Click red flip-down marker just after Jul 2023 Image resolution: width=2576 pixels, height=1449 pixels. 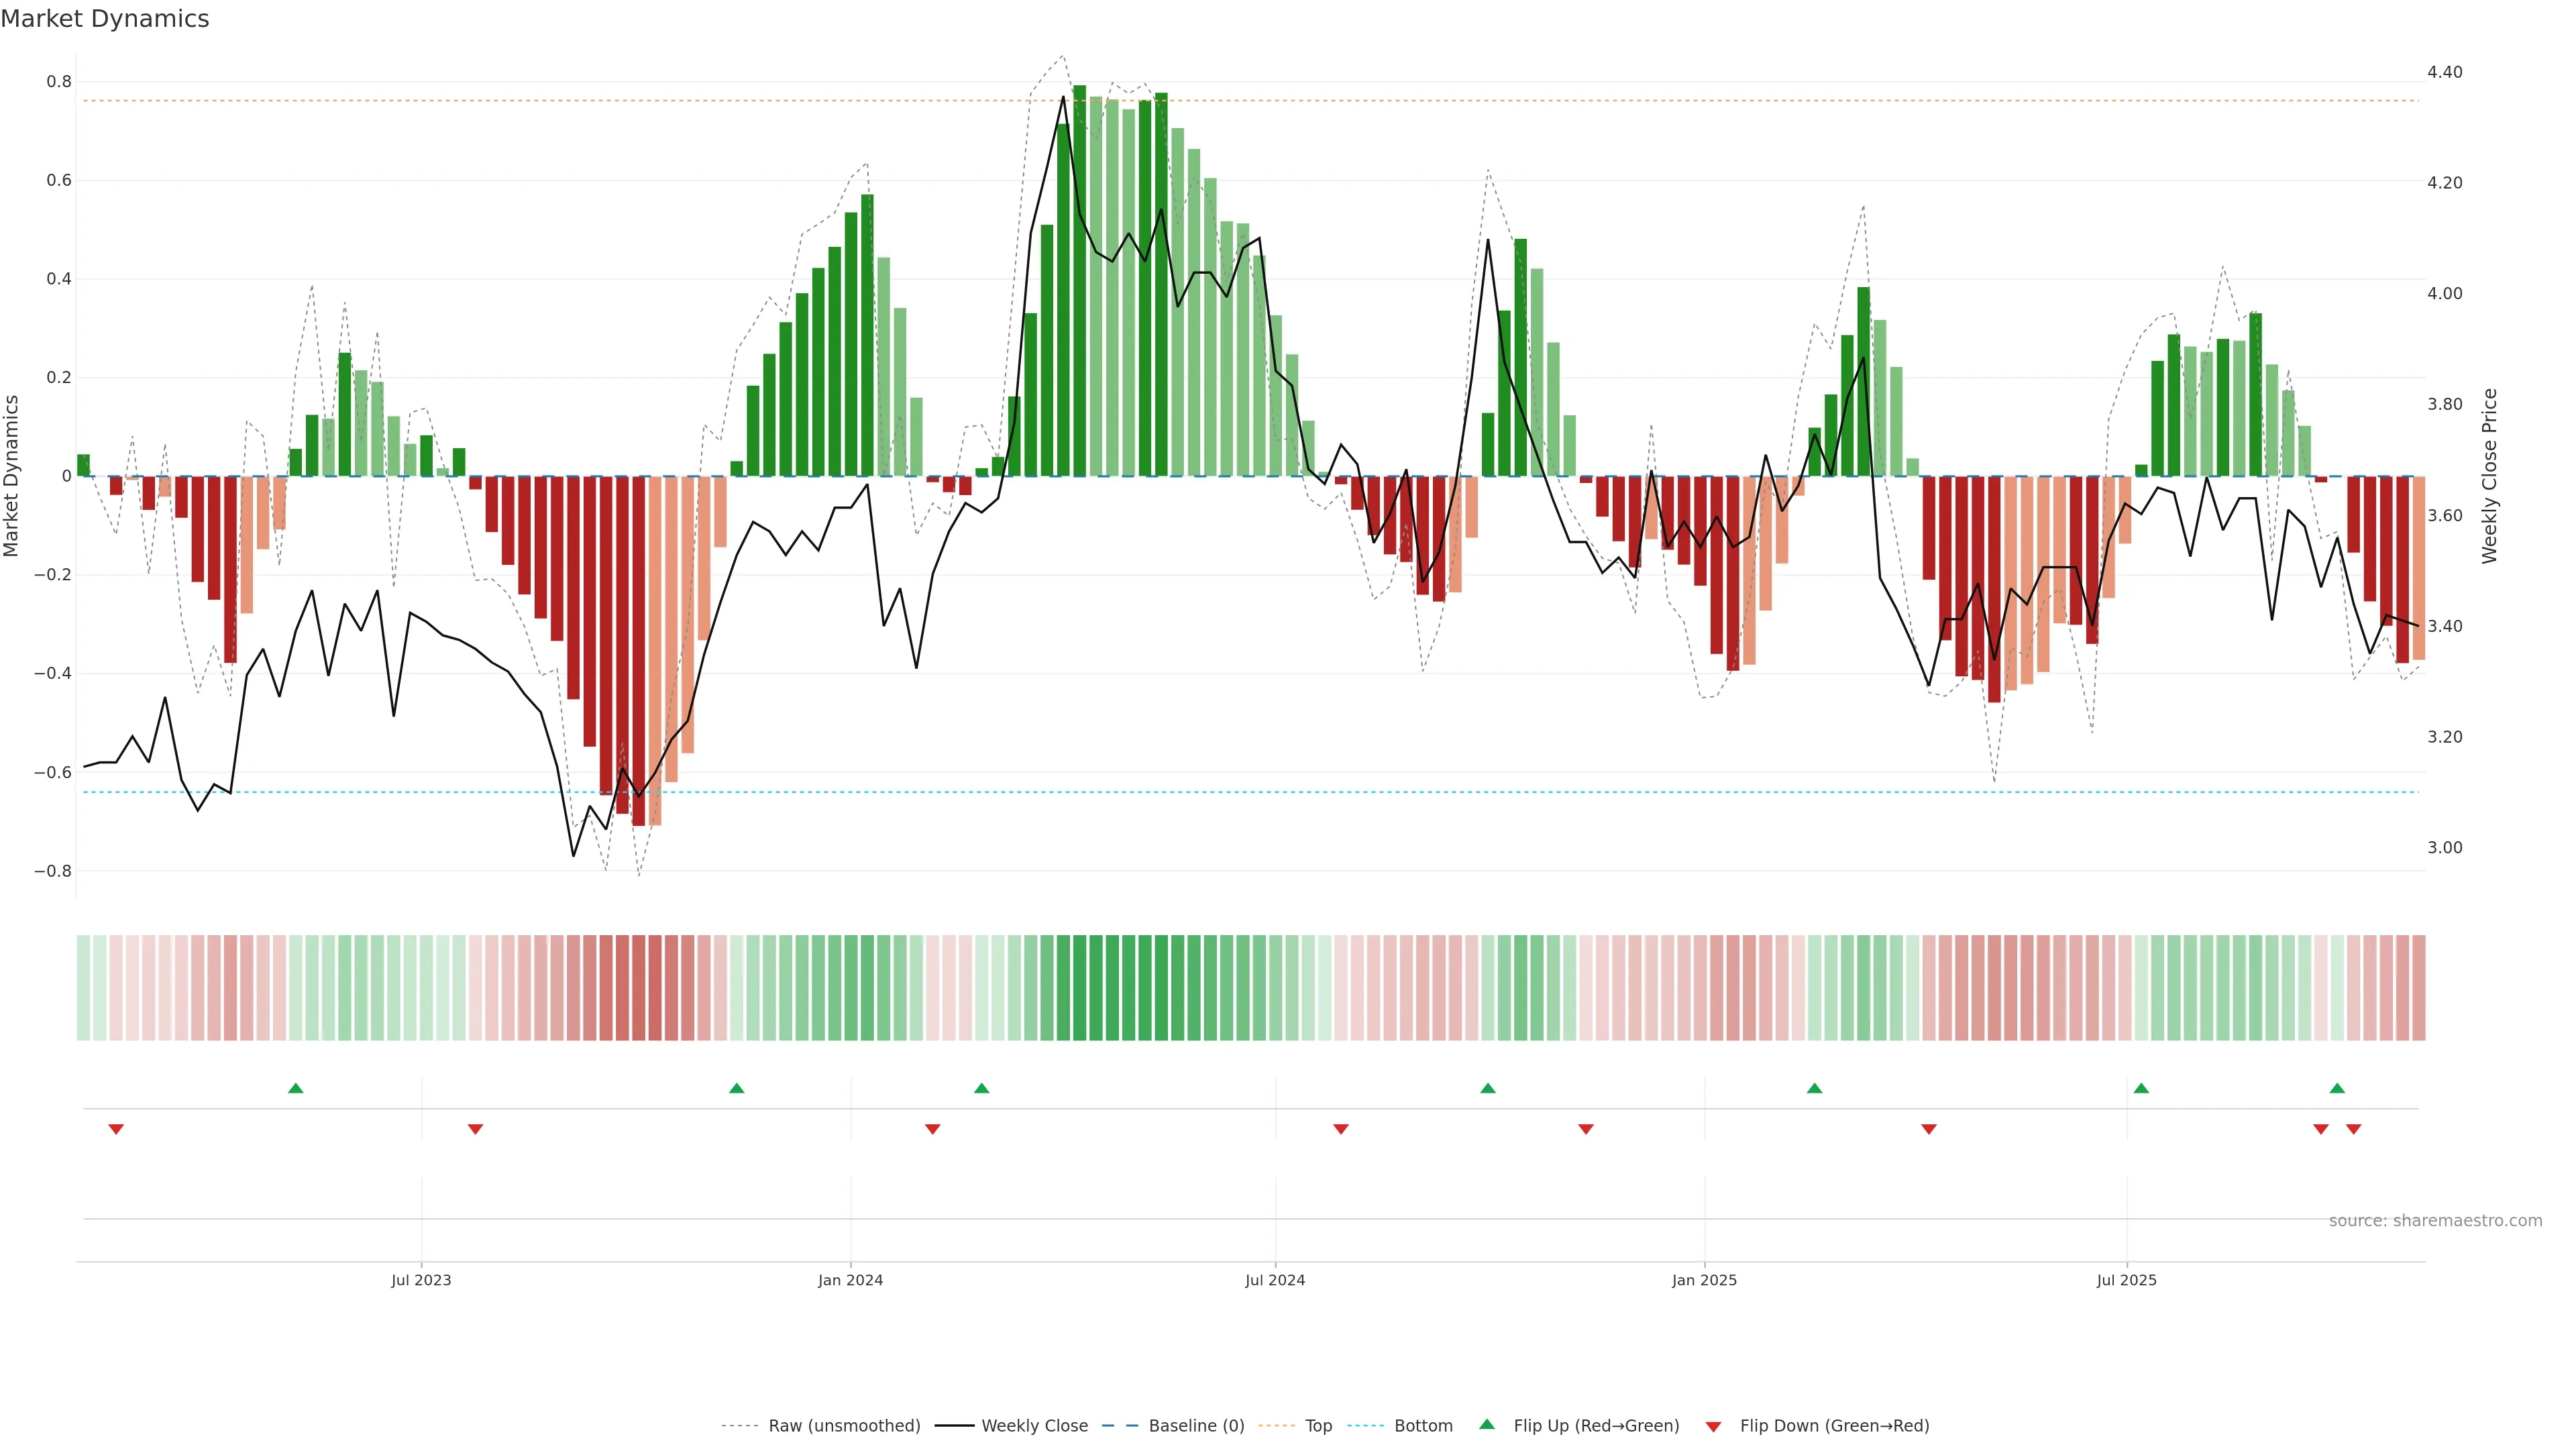tap(475, 1129)
